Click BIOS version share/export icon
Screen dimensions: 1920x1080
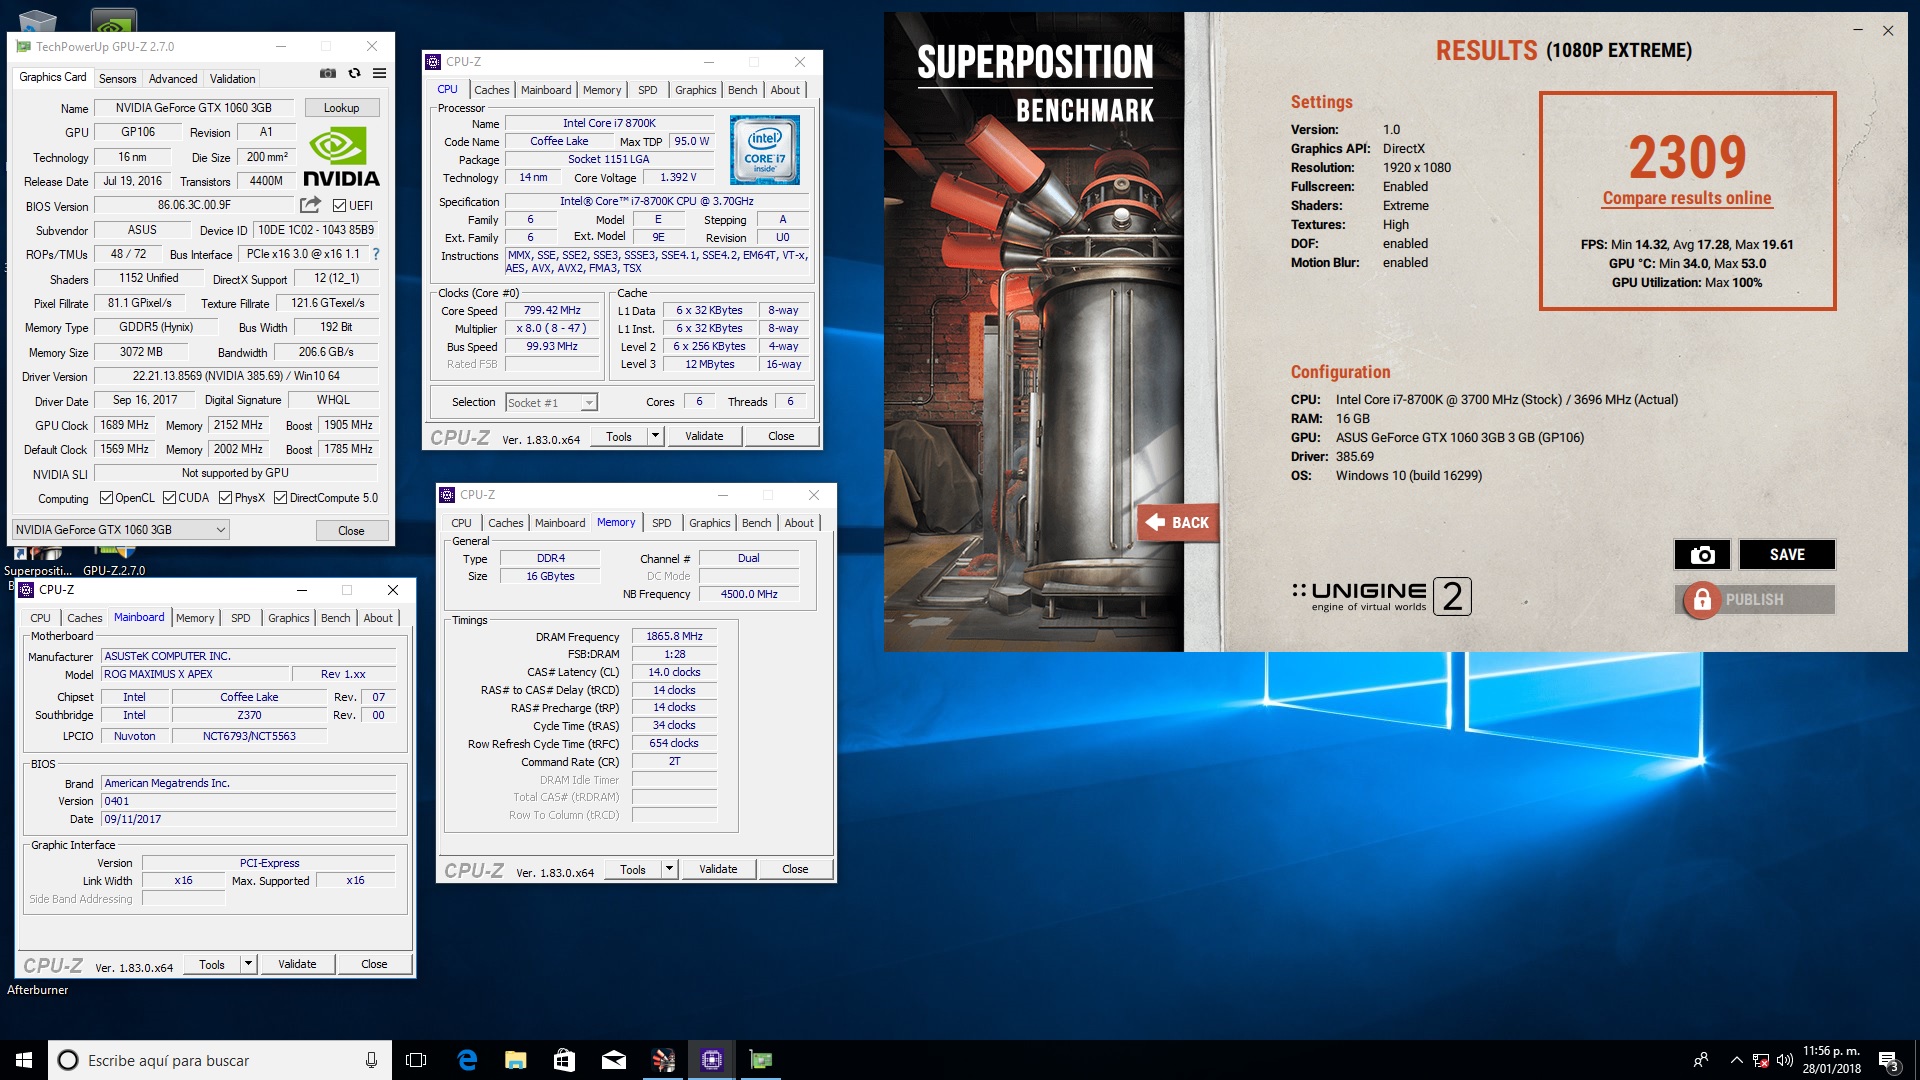[310, 205]
